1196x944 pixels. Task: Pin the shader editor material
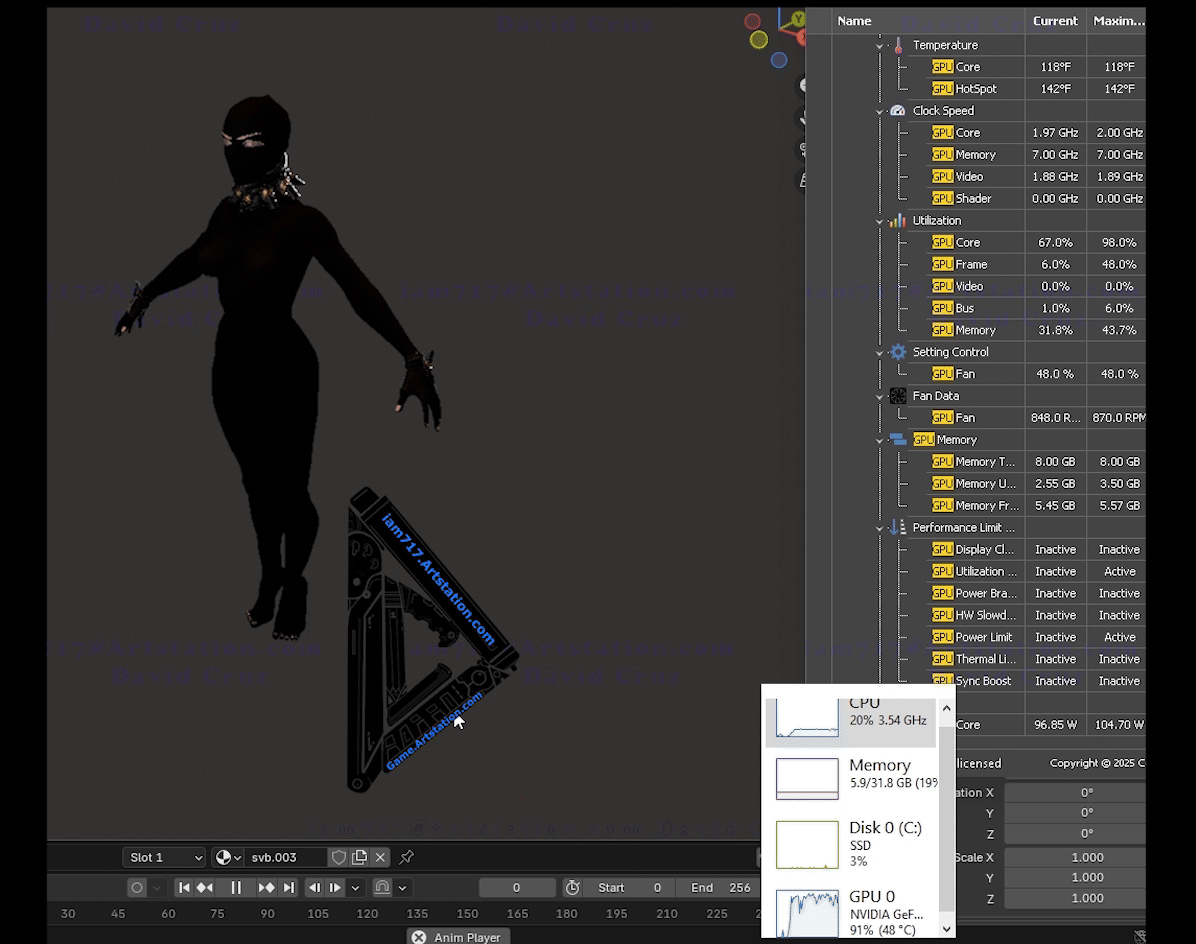click(407, 858)
